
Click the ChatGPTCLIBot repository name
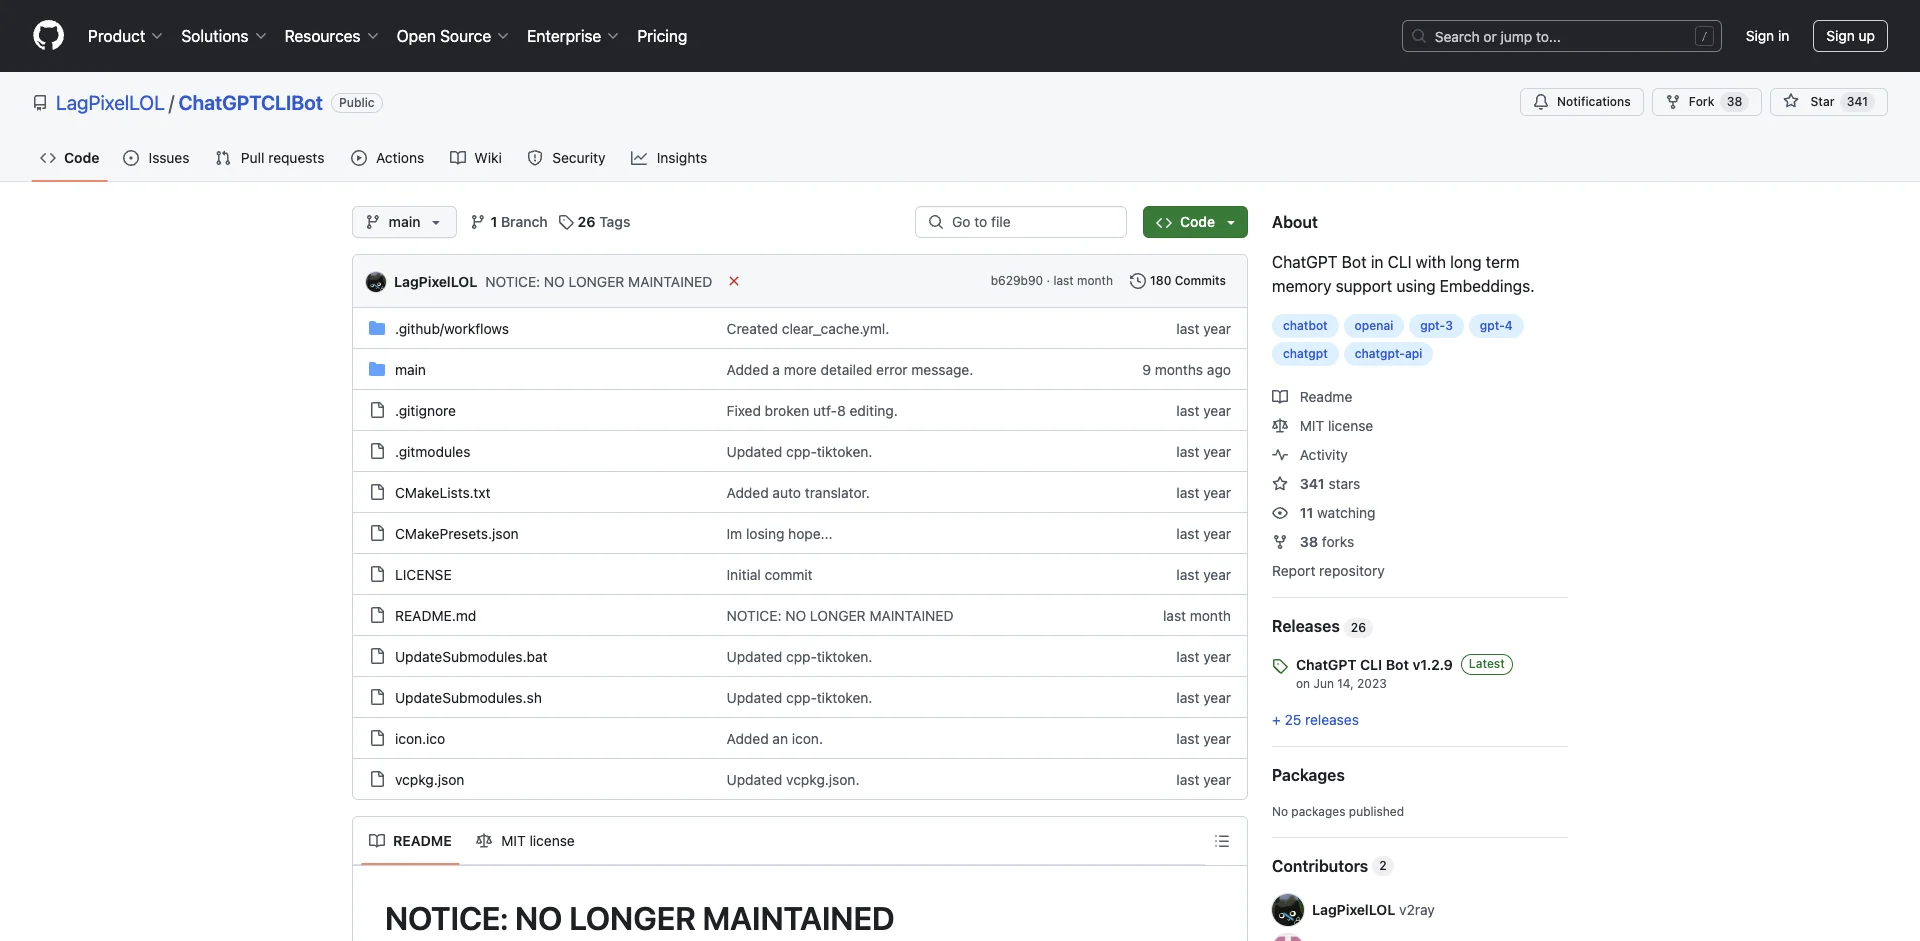pos(250,103)
